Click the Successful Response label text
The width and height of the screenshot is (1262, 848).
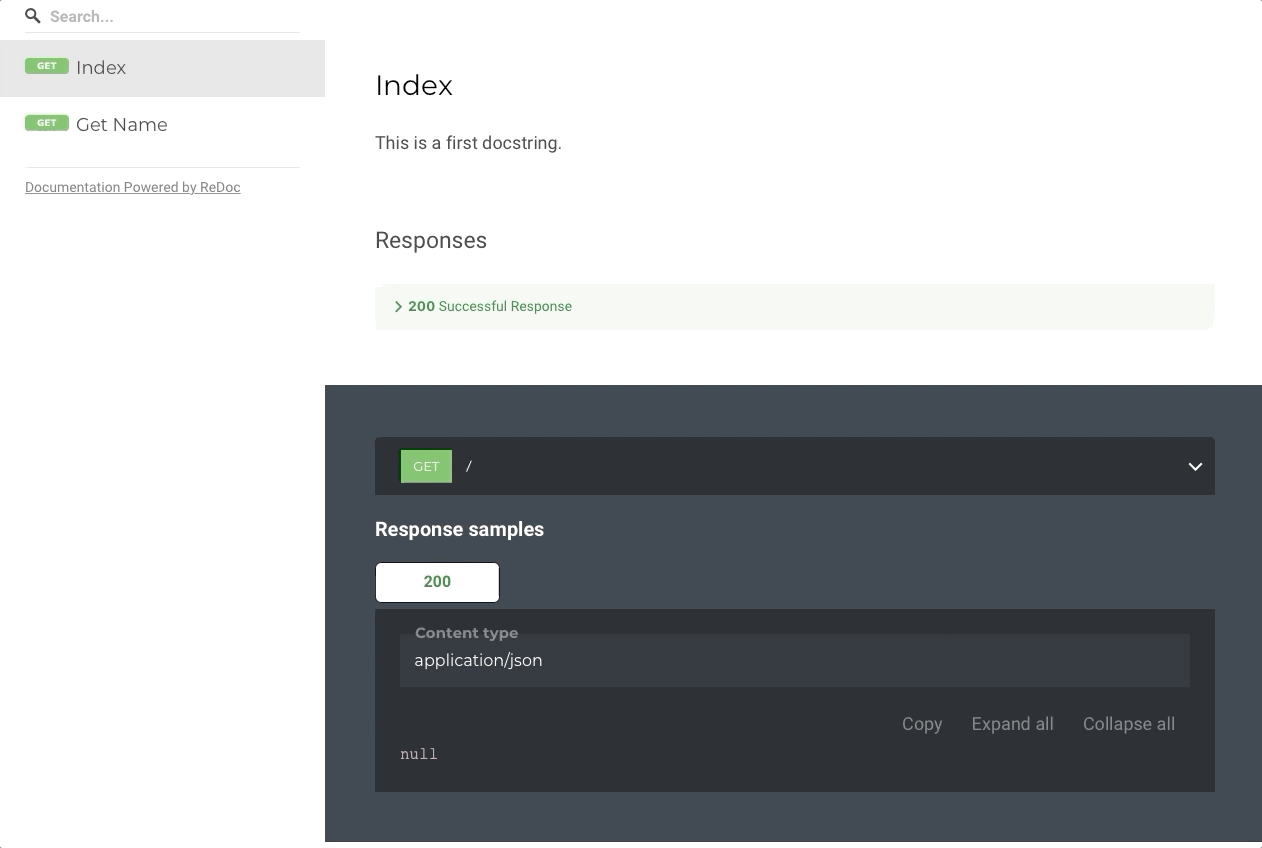pyautogui.click(x=504, y=307)
